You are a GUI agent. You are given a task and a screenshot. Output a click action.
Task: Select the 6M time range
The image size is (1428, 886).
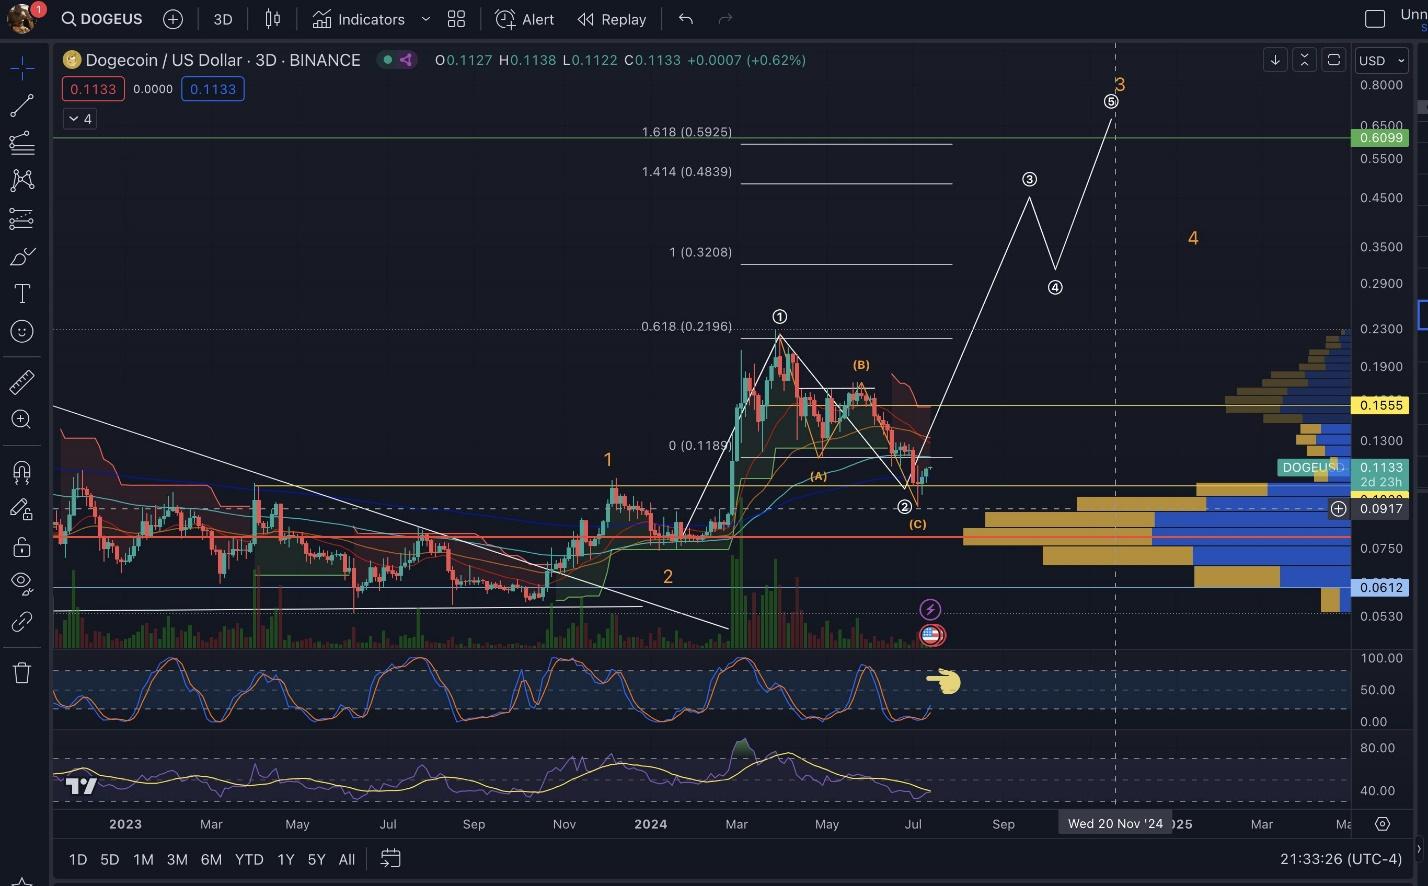pos(211,859)
